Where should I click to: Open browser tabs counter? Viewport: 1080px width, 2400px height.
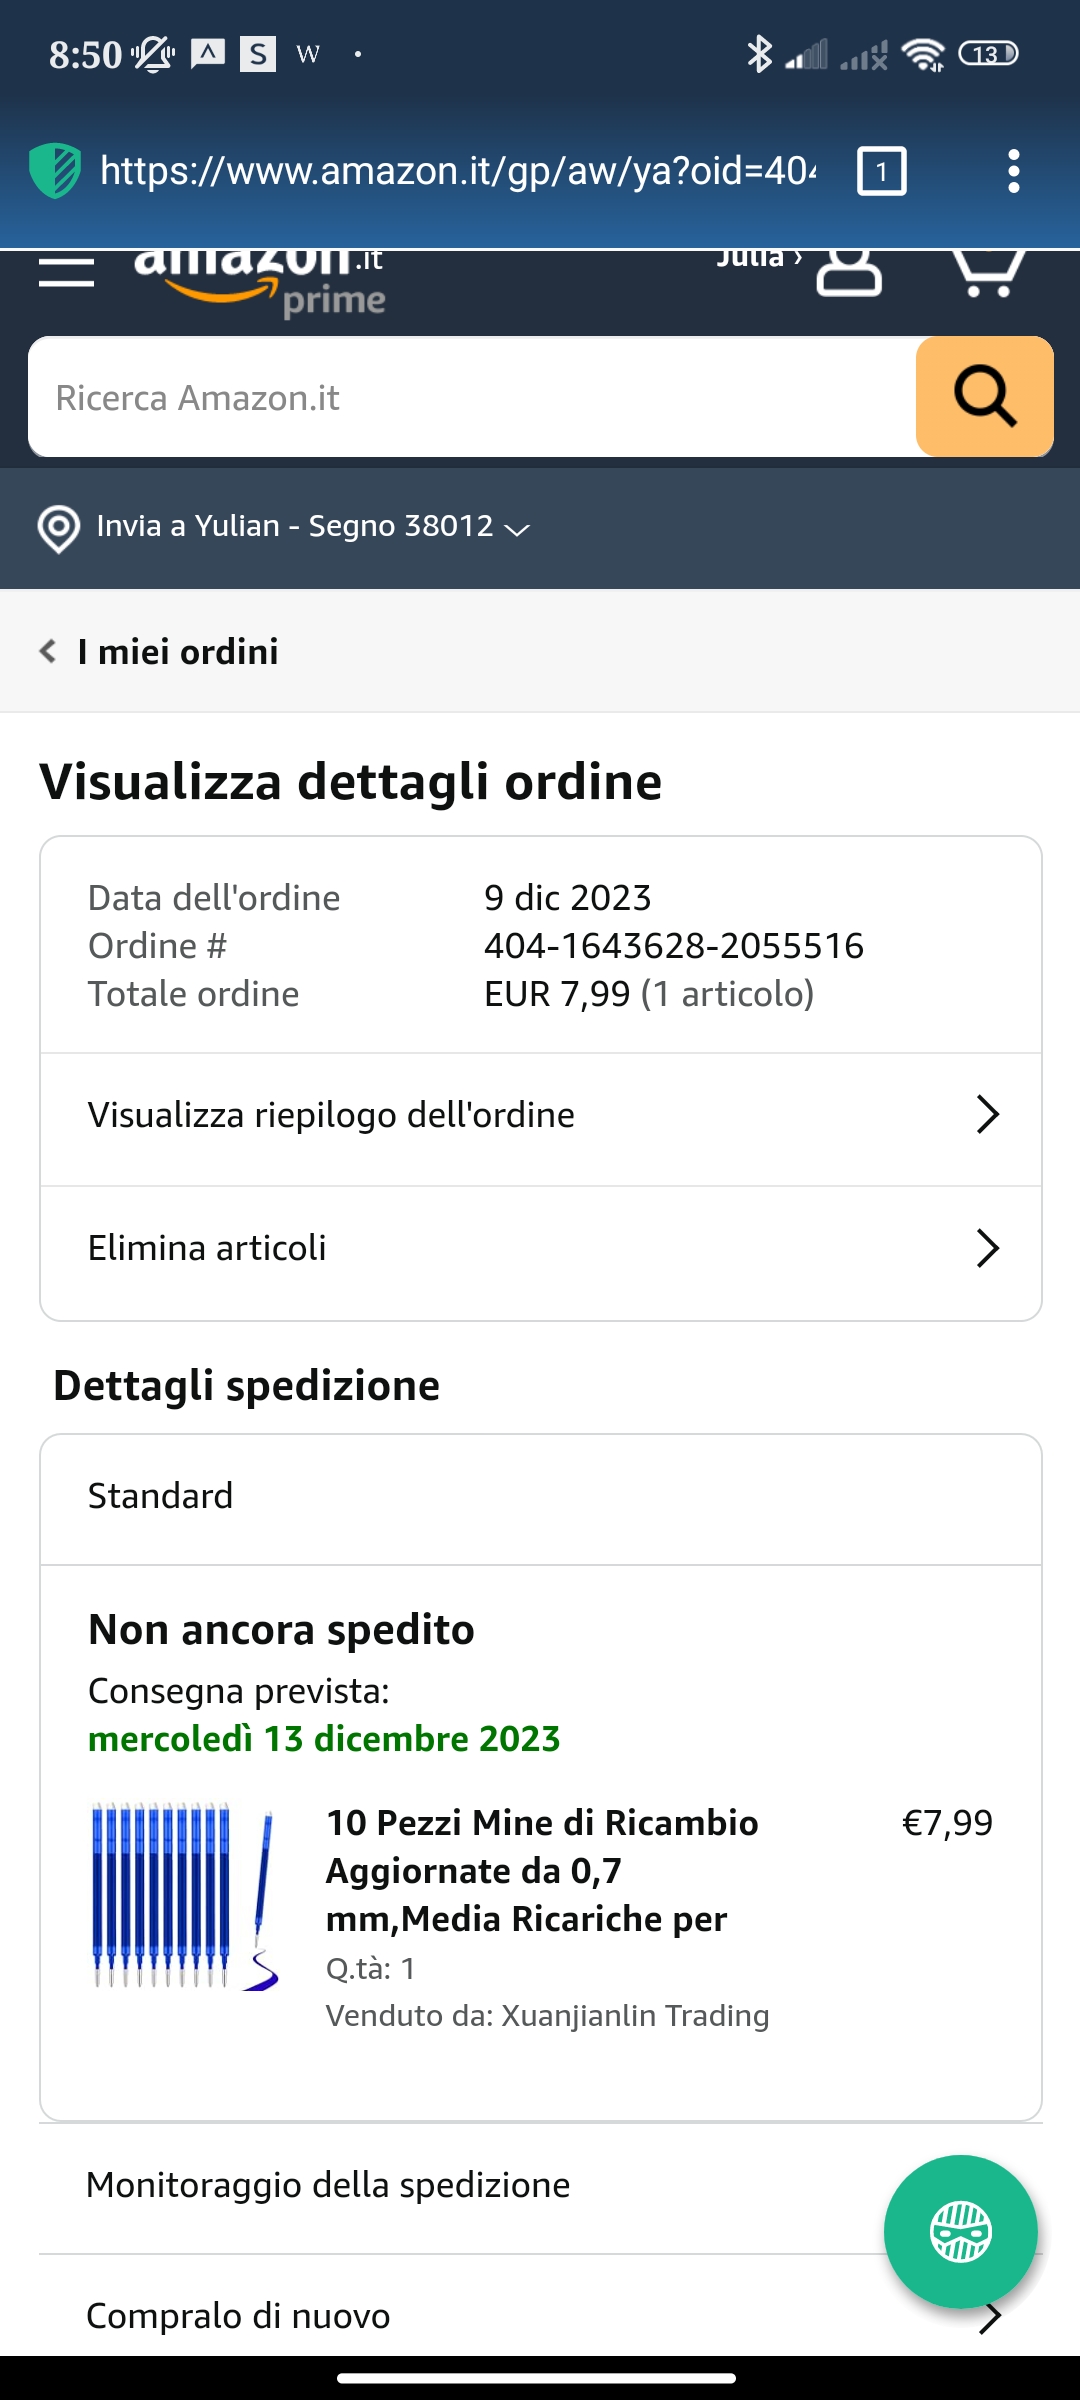coord(882,171)
